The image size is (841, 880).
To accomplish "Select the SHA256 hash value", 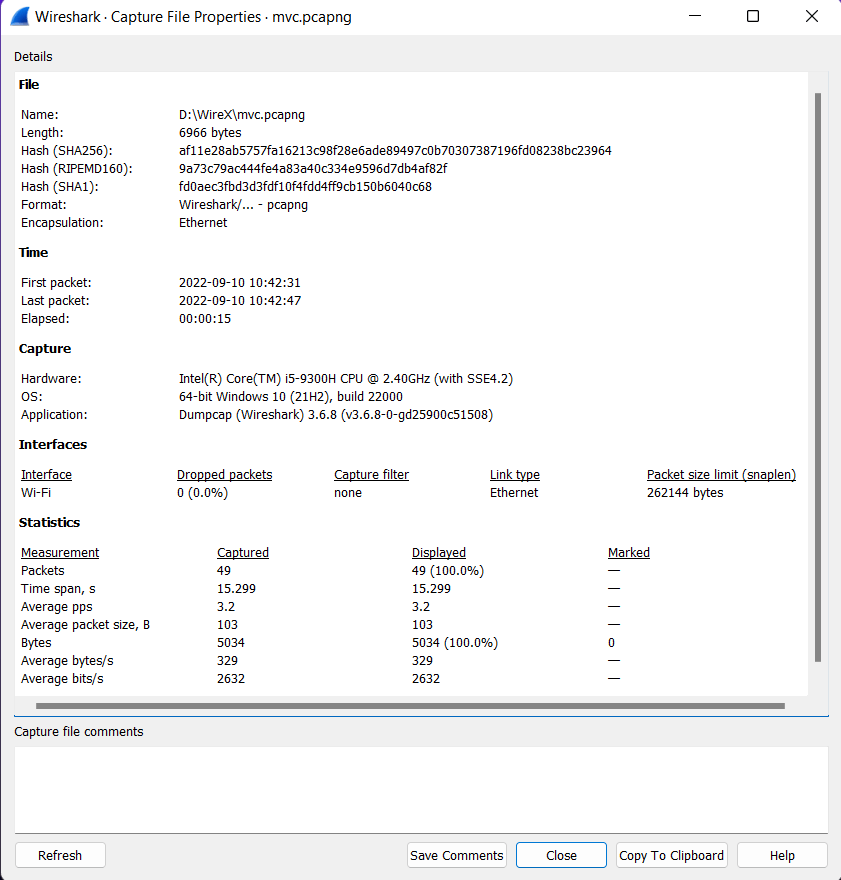I will (395, 150).
